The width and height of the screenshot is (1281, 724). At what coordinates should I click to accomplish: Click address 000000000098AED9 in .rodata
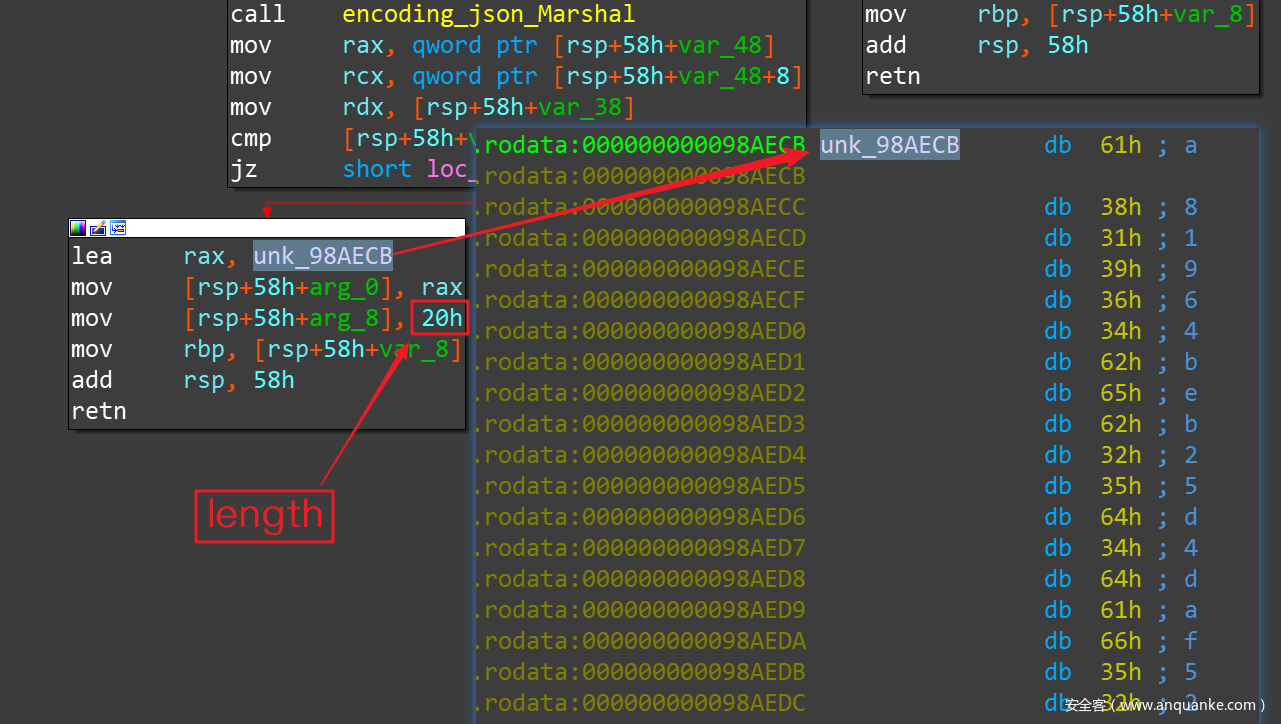coord(694,610)
